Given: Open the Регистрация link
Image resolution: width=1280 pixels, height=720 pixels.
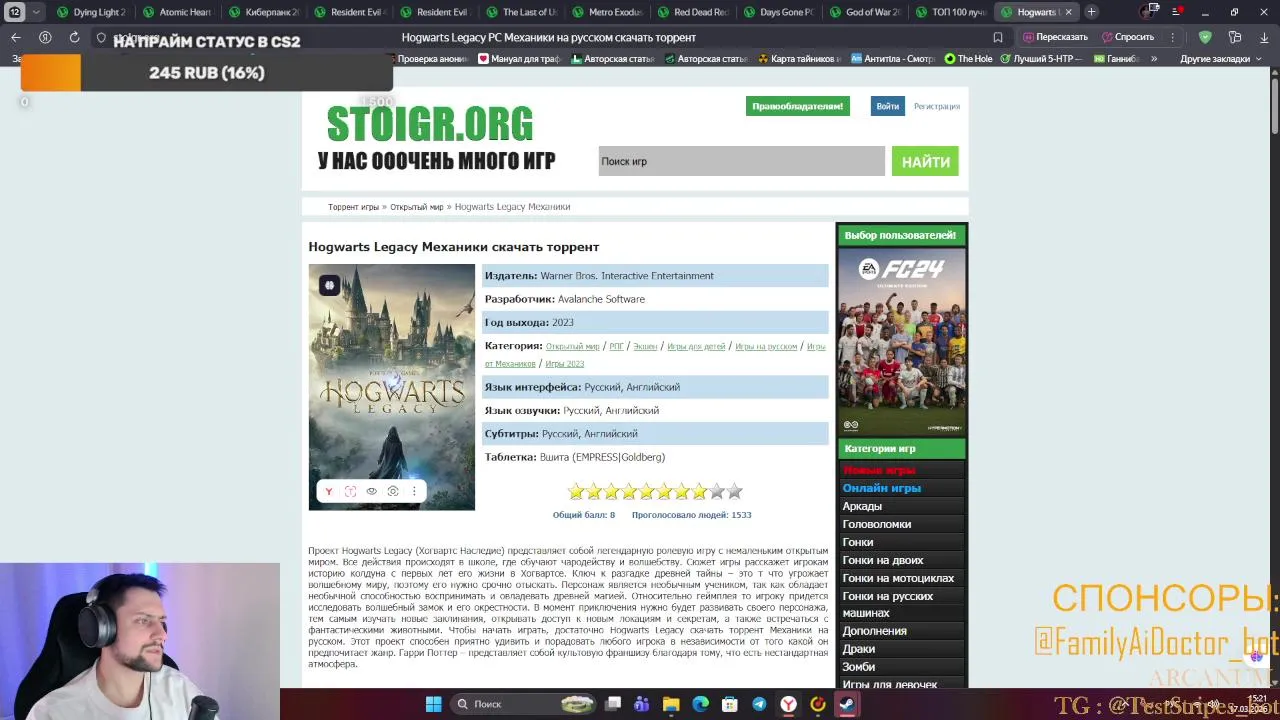Looking at the screenshot, I should pyautogui.click(x=937, y=106).
